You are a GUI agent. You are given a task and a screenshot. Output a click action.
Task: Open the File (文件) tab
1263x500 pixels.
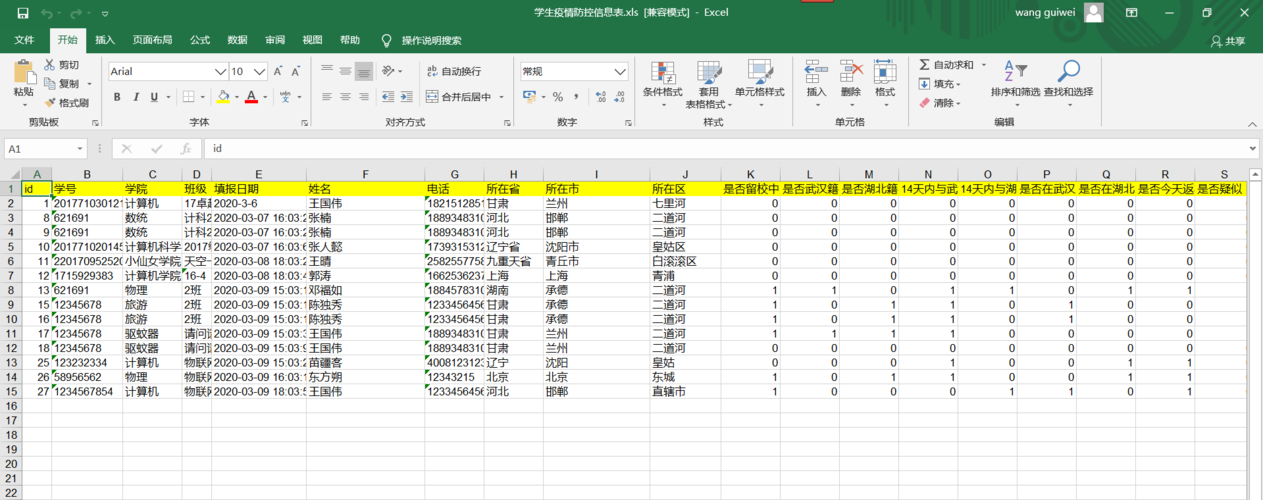pos(24,40)
